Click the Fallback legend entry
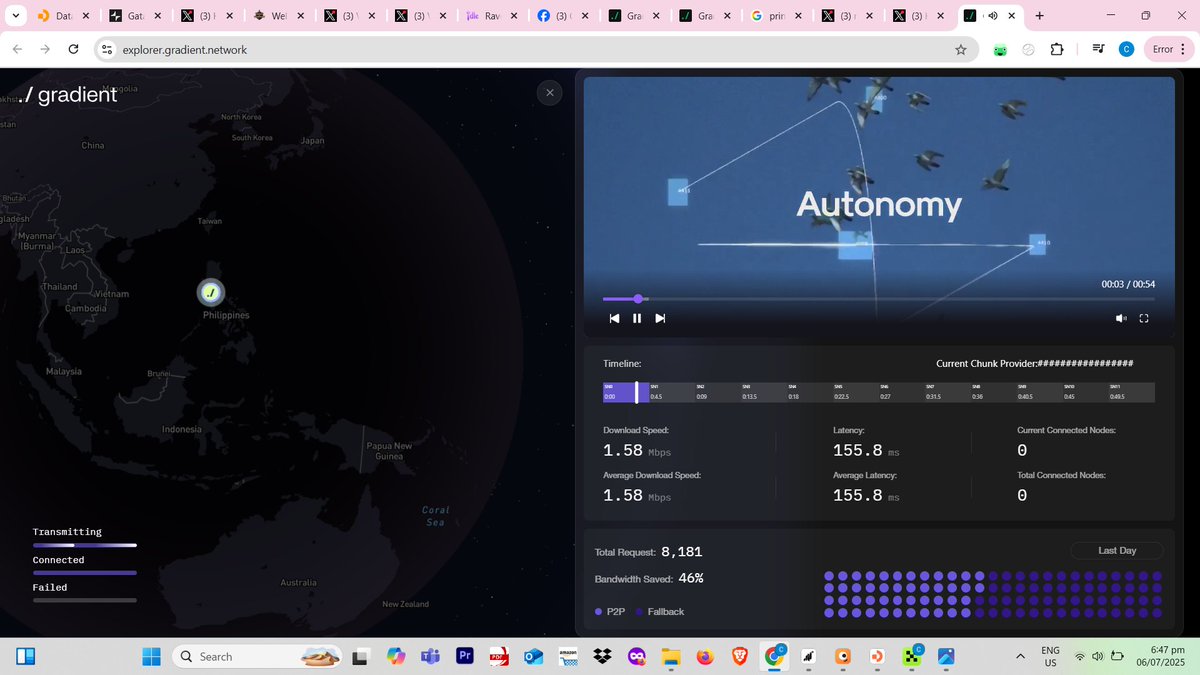The image size is (1200, 675). pyautogui.click(x=659, y=611)
